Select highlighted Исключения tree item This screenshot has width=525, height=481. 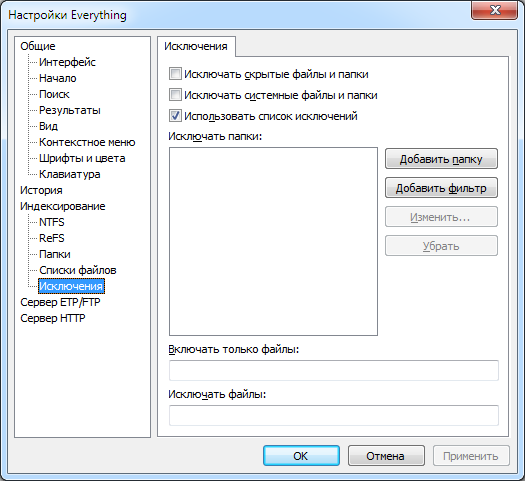click(x=71, y=287)
